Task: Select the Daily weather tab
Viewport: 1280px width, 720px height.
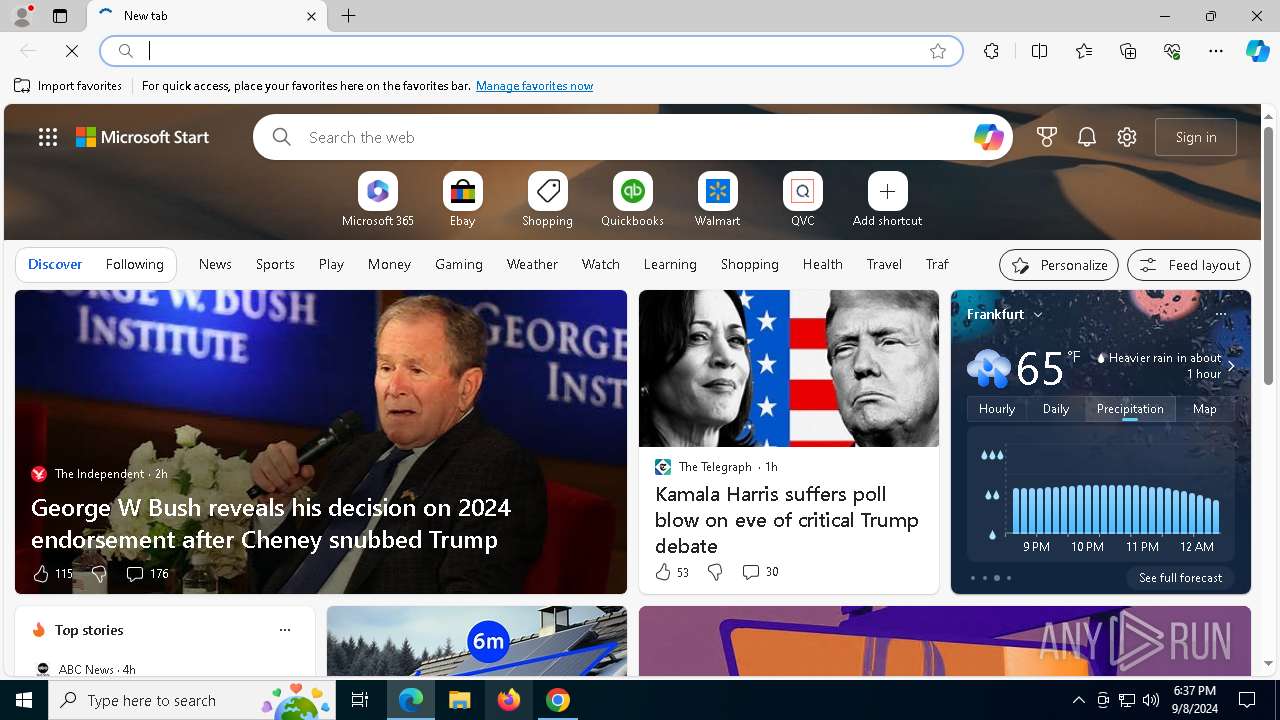Action: click(1056, 409)
